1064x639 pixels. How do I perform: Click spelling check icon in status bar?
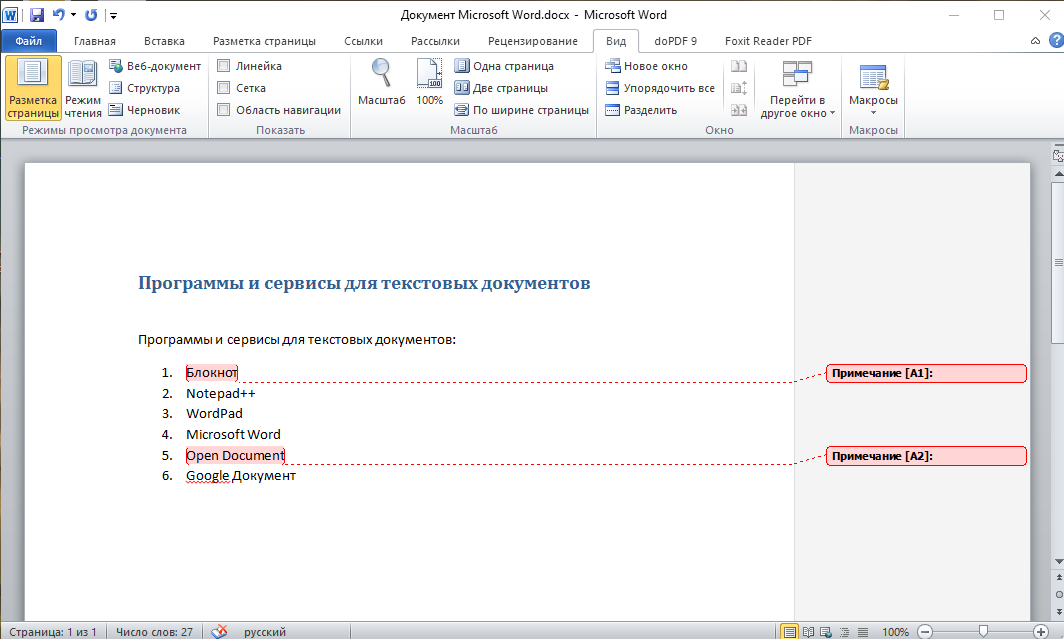[219, 632]
